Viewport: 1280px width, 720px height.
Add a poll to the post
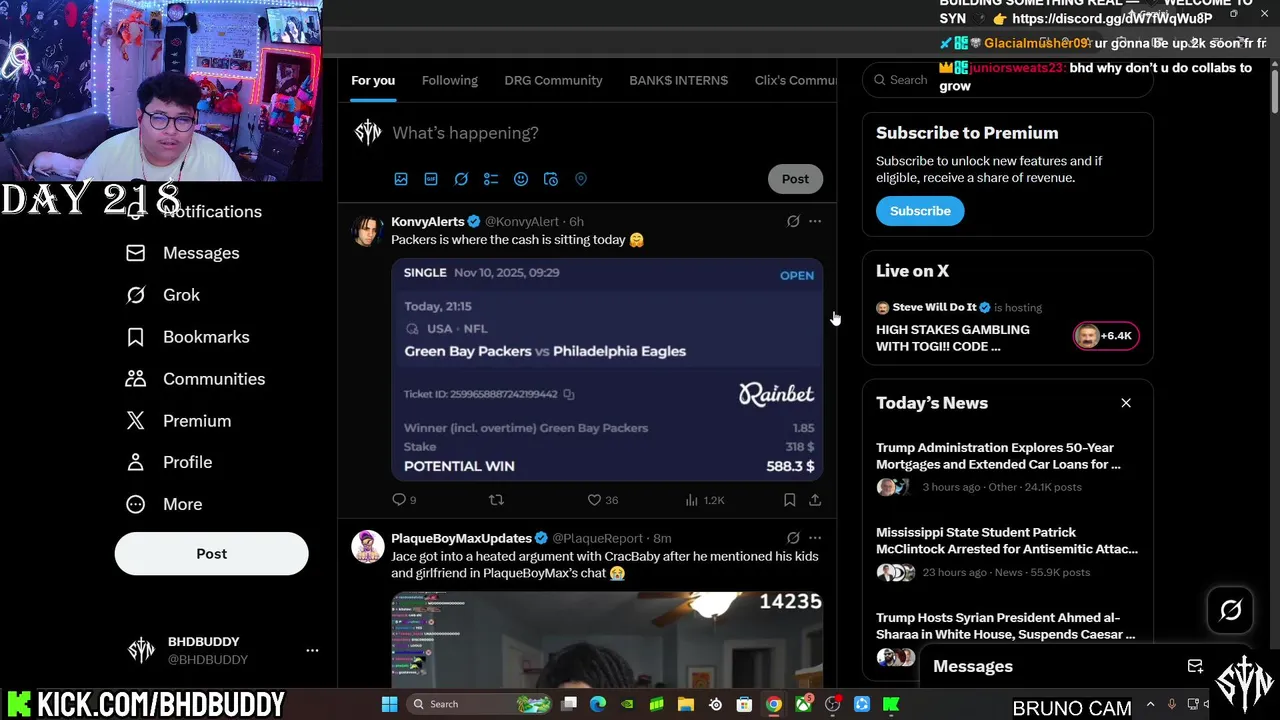coord(491,179)
